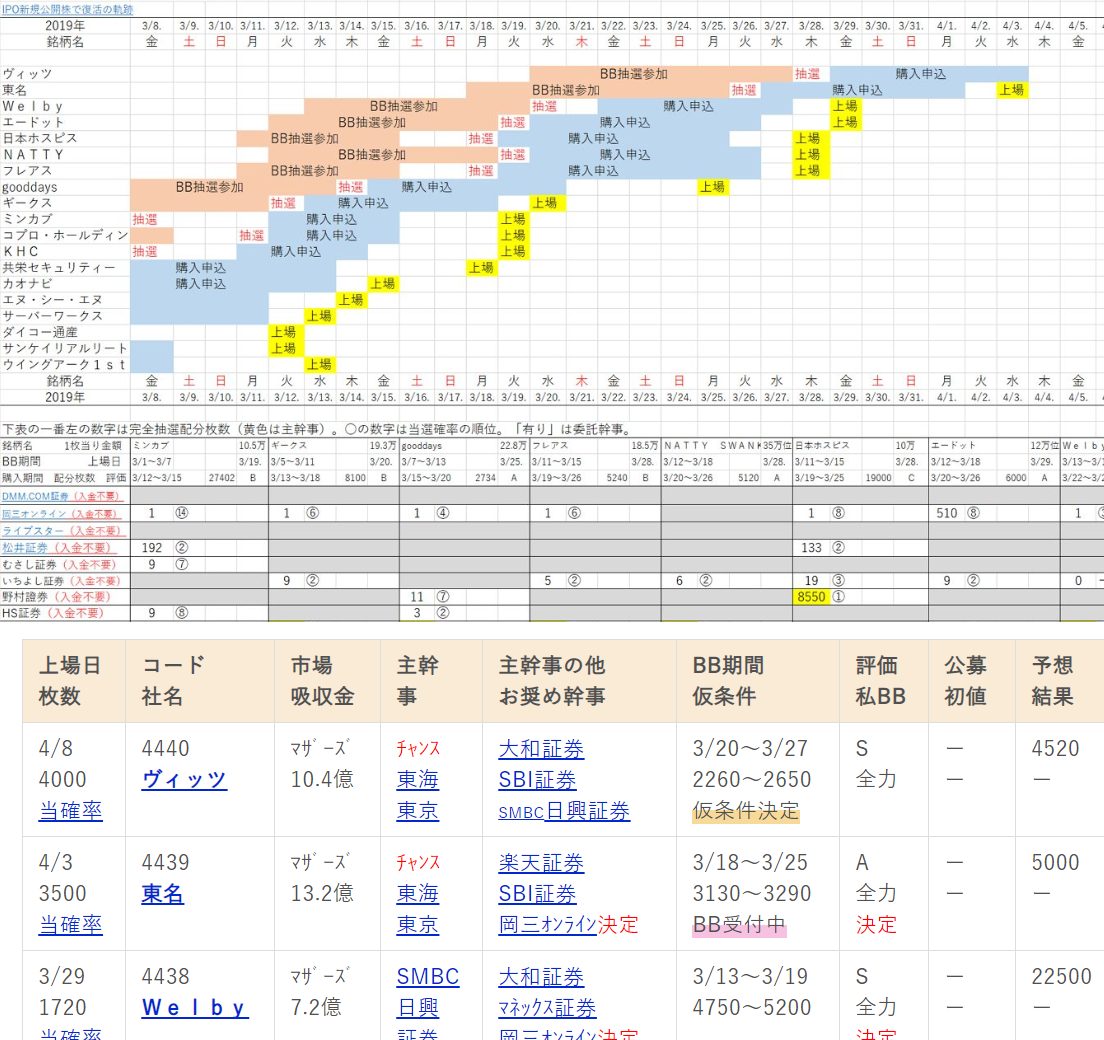Open the blue 東名 company link
Viewport: 1104px width, 1040px height.
point(163,894)
